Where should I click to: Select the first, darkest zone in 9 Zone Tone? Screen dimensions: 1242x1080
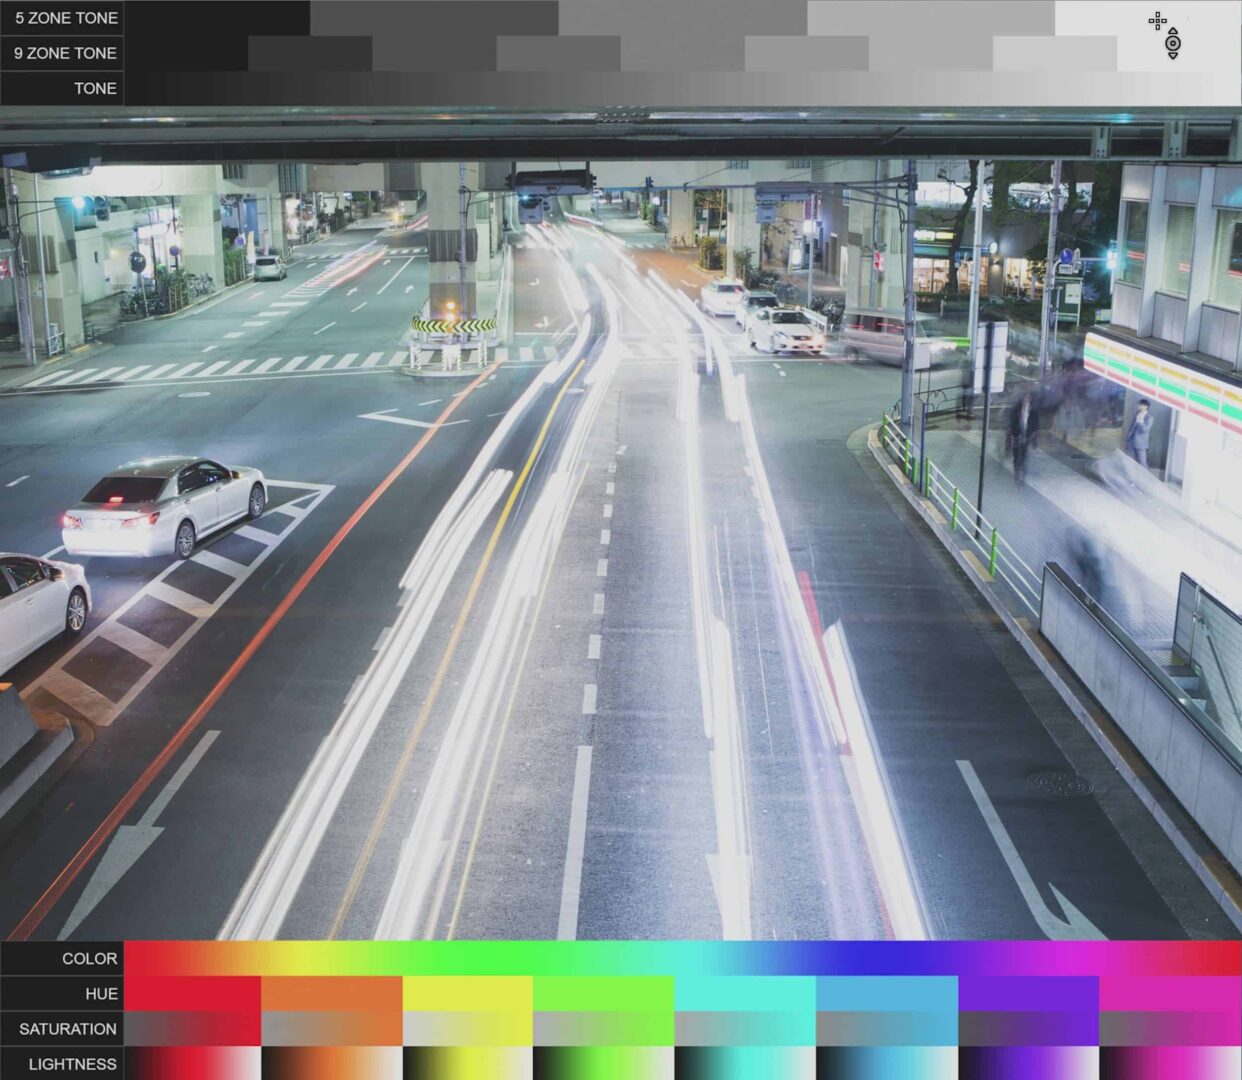click(x=186, y=53)
